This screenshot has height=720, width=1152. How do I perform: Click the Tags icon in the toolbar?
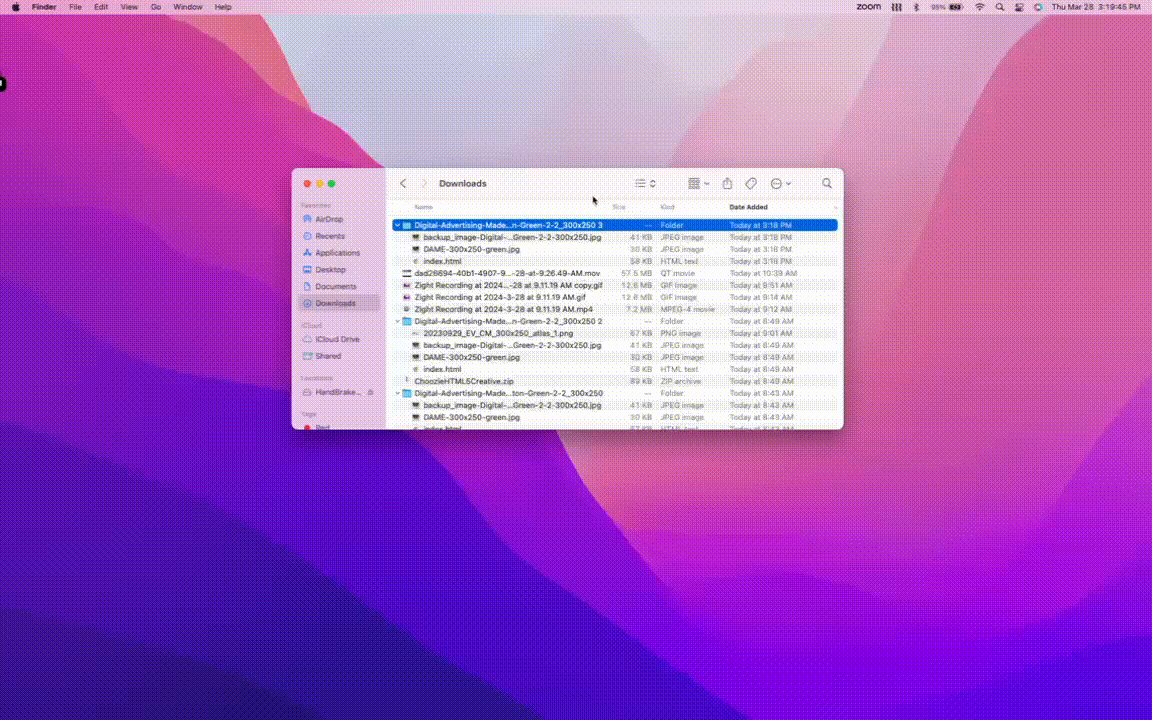(x=751, y=183)
